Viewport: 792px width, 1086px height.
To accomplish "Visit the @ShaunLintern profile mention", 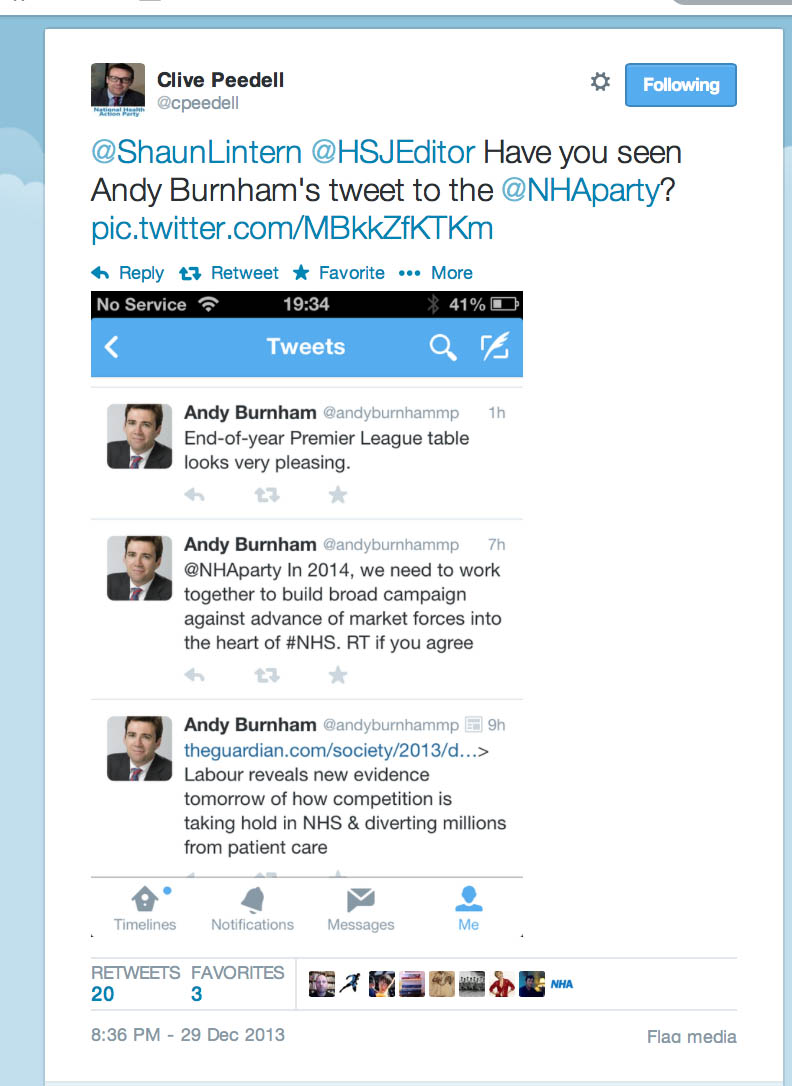I will (197, 152).
